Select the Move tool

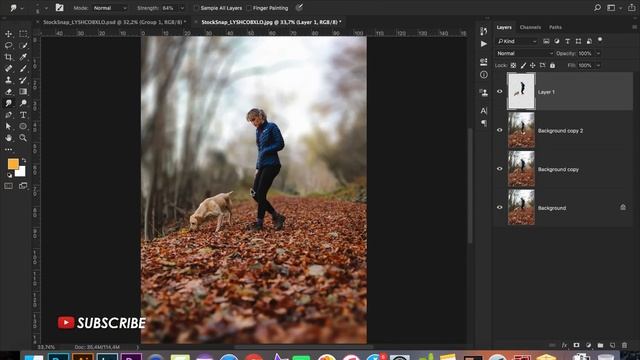(x=9, y=34)
